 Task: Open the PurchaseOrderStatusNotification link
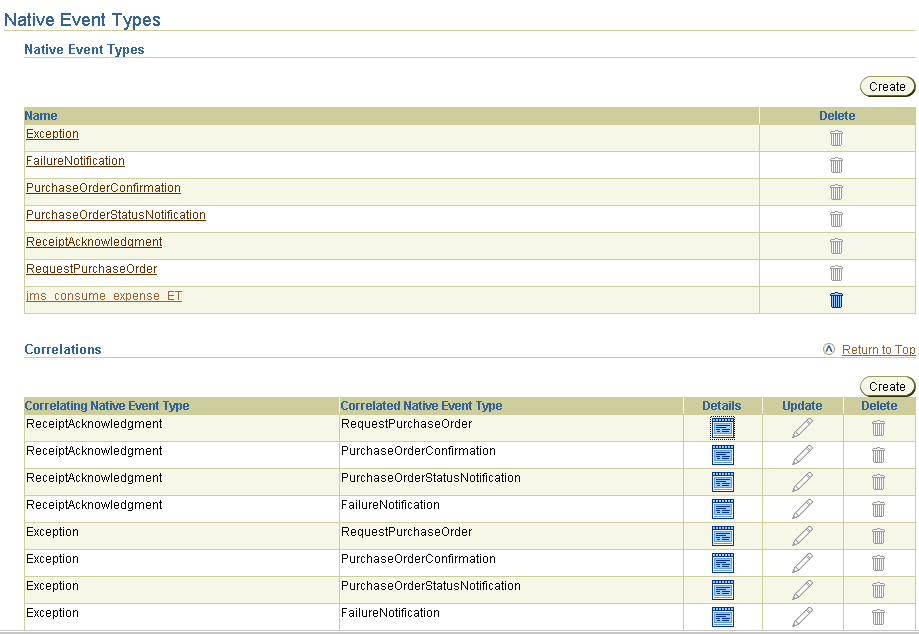[115, 214]
